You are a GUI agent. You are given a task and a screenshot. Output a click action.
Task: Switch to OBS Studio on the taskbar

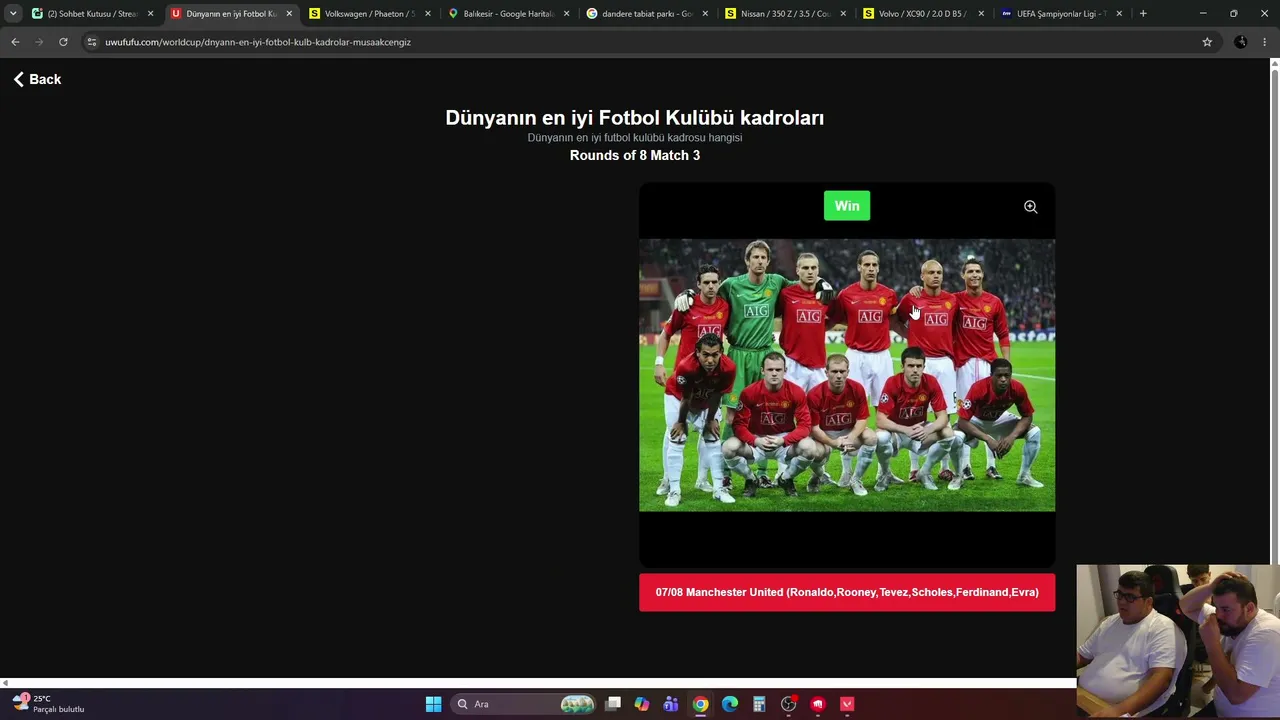pyautogui.click(x=789, y=704)
